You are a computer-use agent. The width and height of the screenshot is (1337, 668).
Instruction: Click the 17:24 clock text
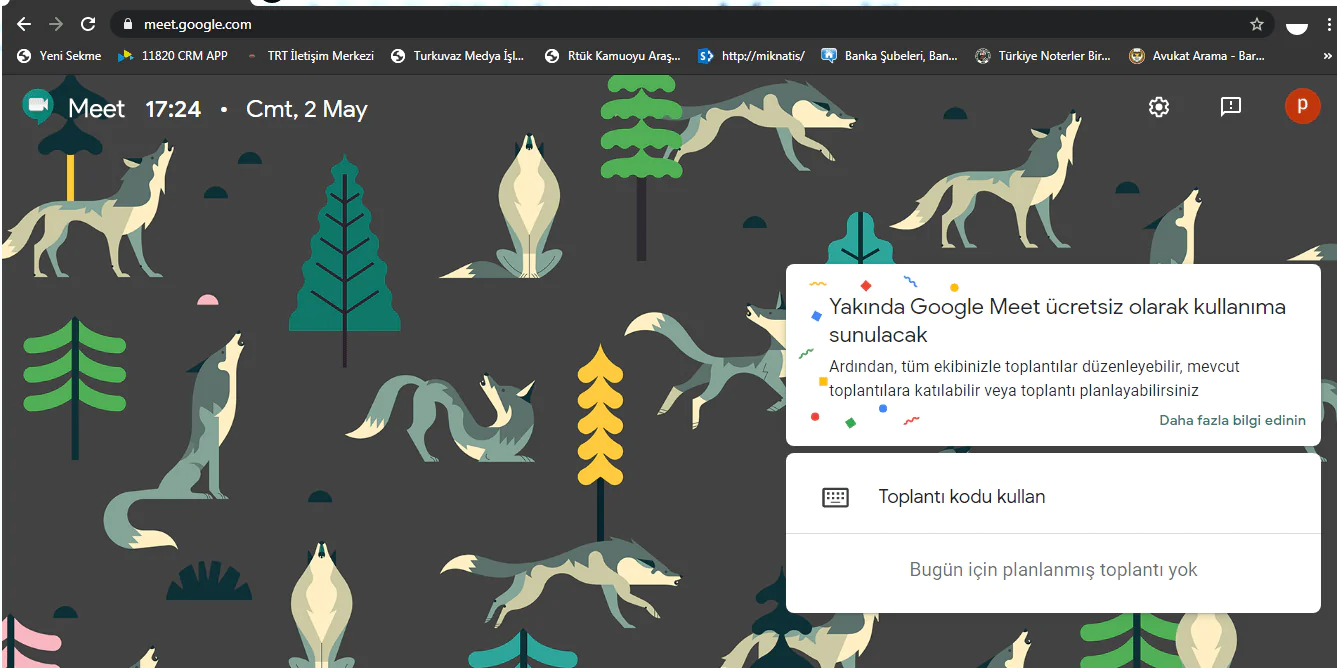pos(173,109)
